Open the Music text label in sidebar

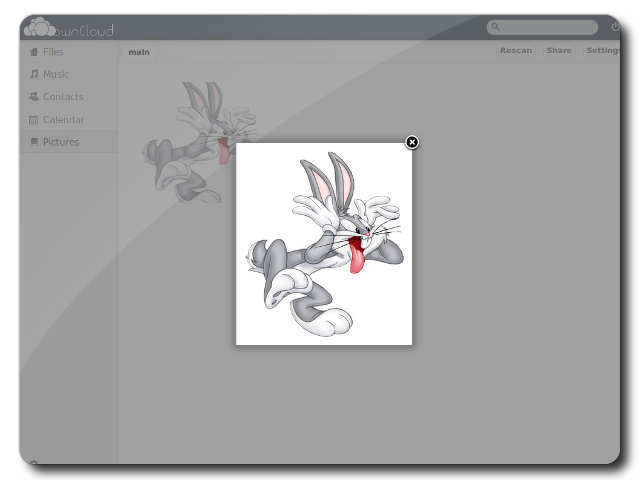pyautogui.click(x=56, y=74)
